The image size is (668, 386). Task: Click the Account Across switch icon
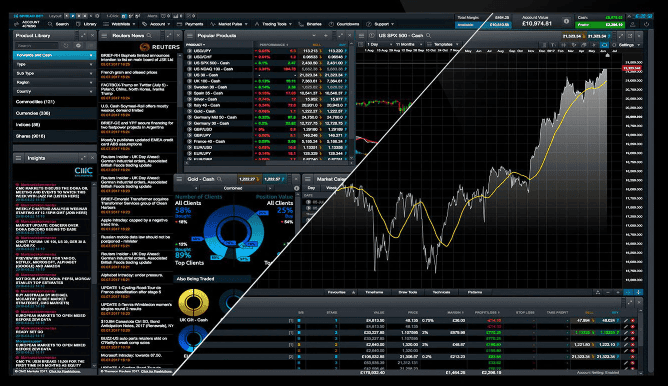(17, 24)
